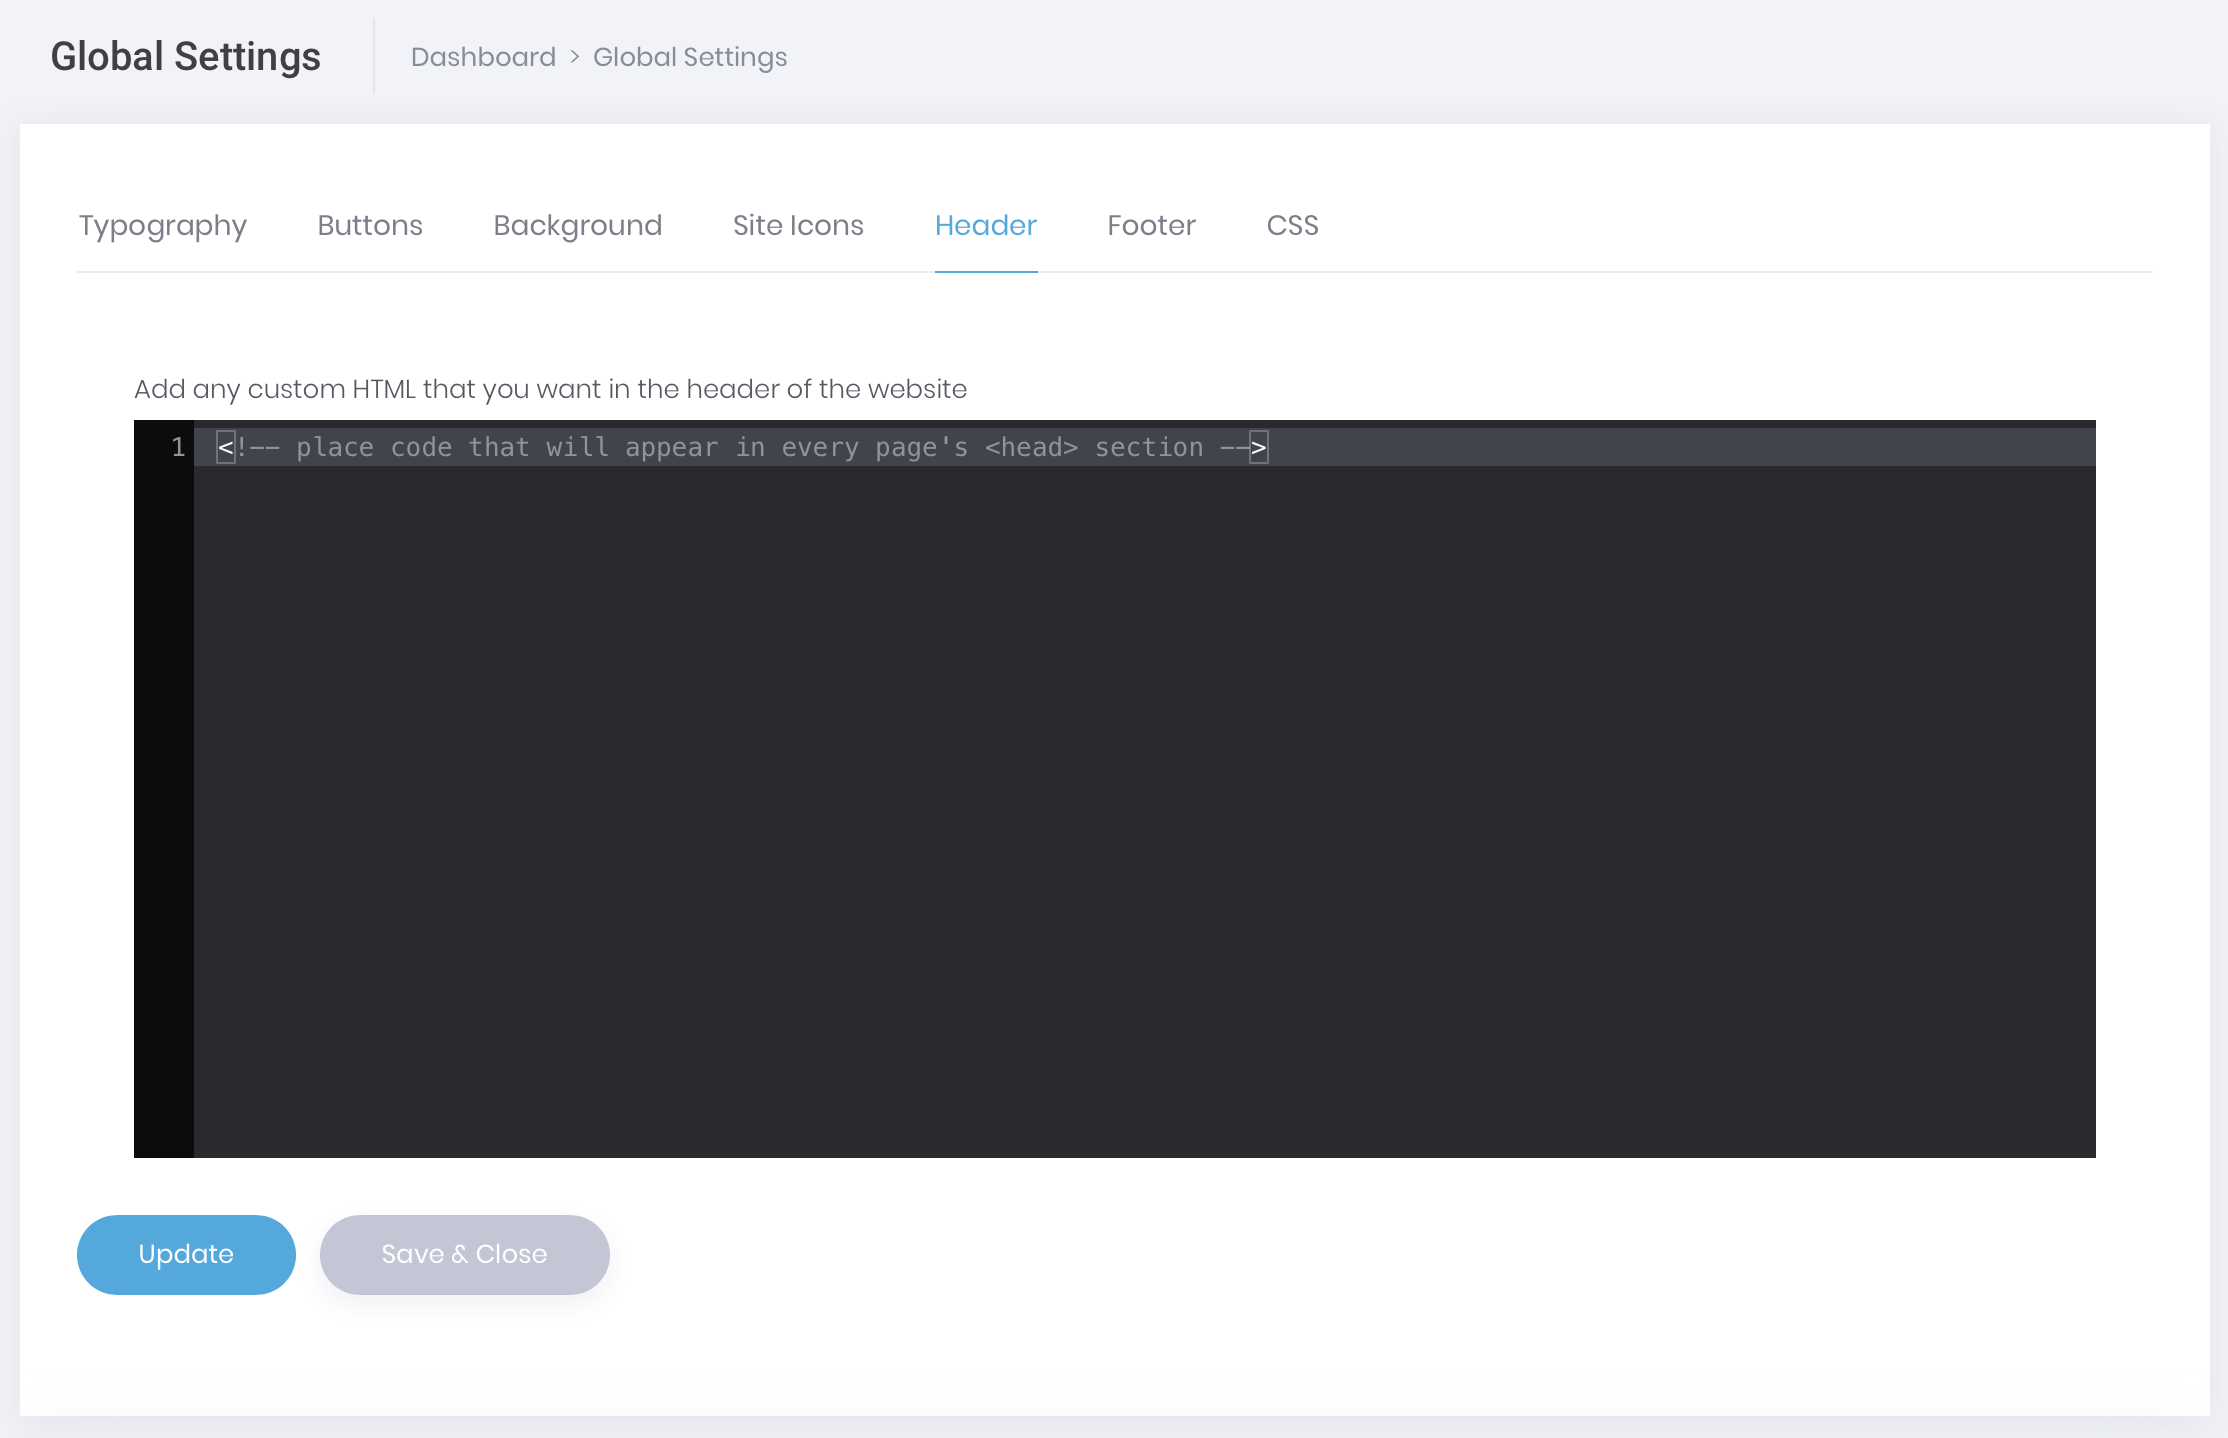Navigate to Site Icons section

(x=797, y=226)
